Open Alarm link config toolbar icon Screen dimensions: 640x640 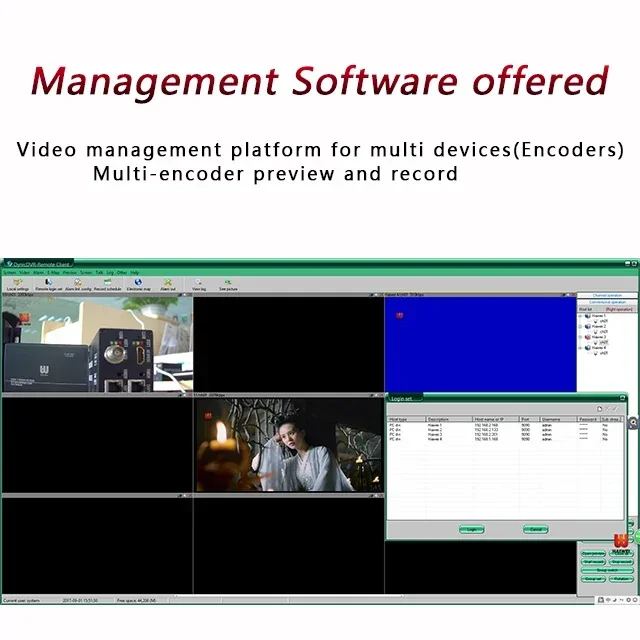tap(78, 284)
